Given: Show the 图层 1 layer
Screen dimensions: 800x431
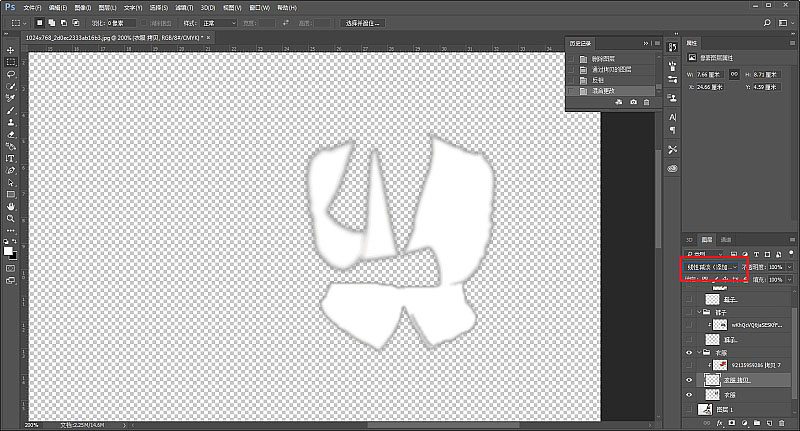Looking at the screenshot, I should tap(689, 409).
